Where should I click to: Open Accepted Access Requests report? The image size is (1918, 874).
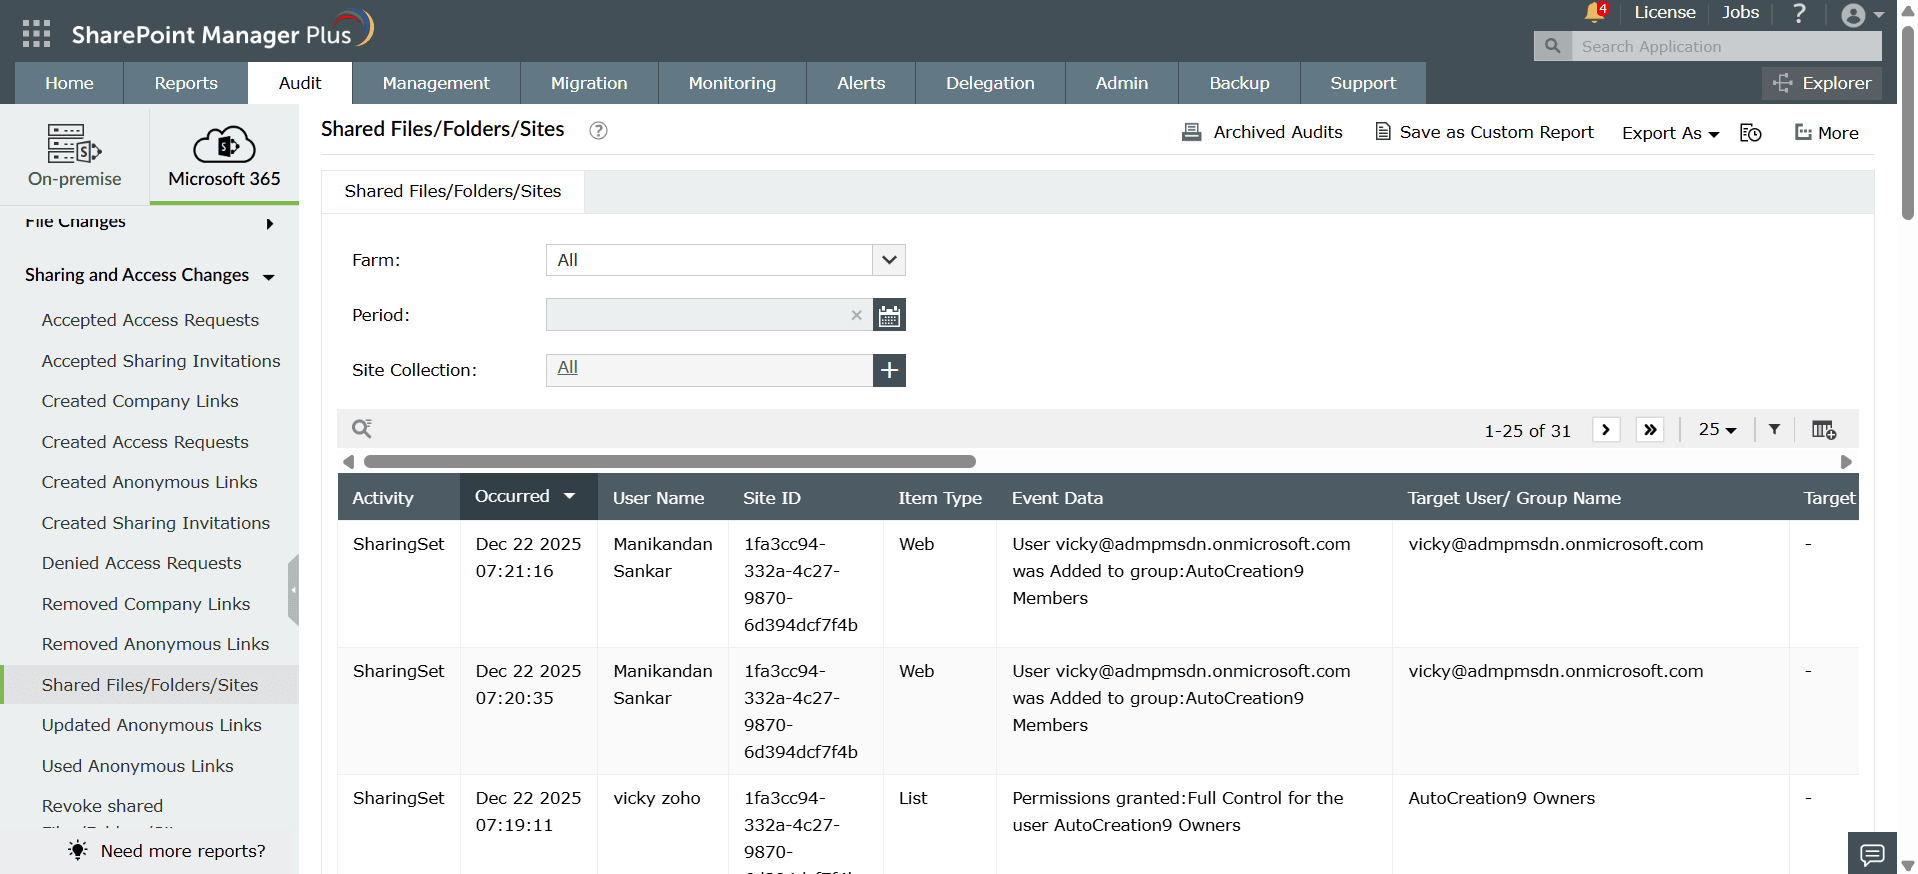point(150,320)
